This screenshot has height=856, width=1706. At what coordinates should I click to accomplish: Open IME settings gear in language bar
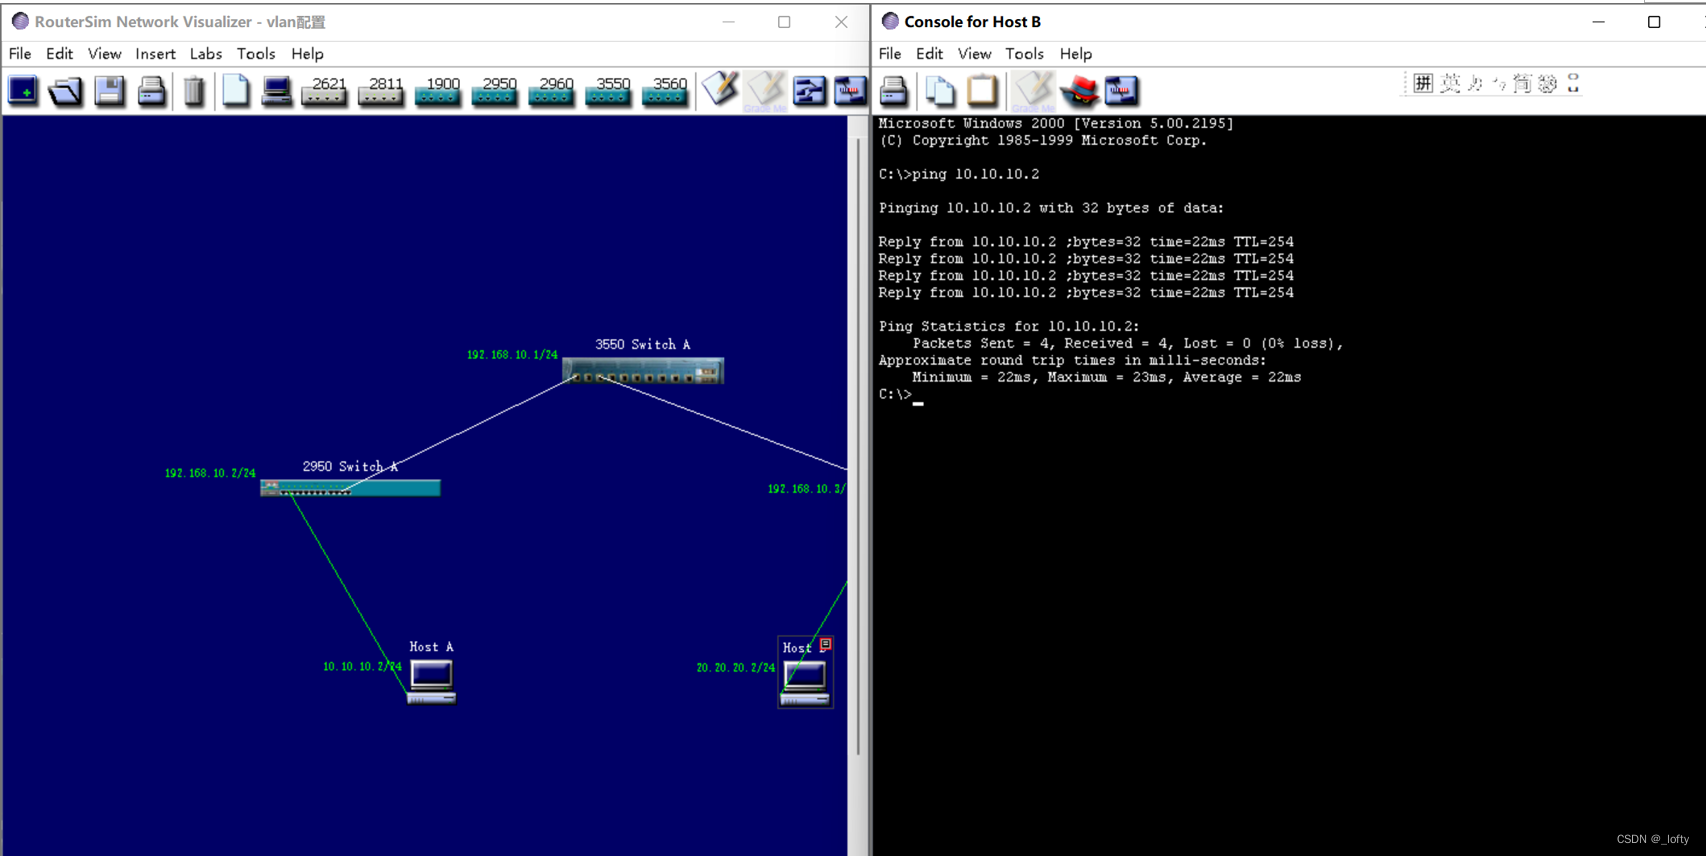pos(1548,83)
